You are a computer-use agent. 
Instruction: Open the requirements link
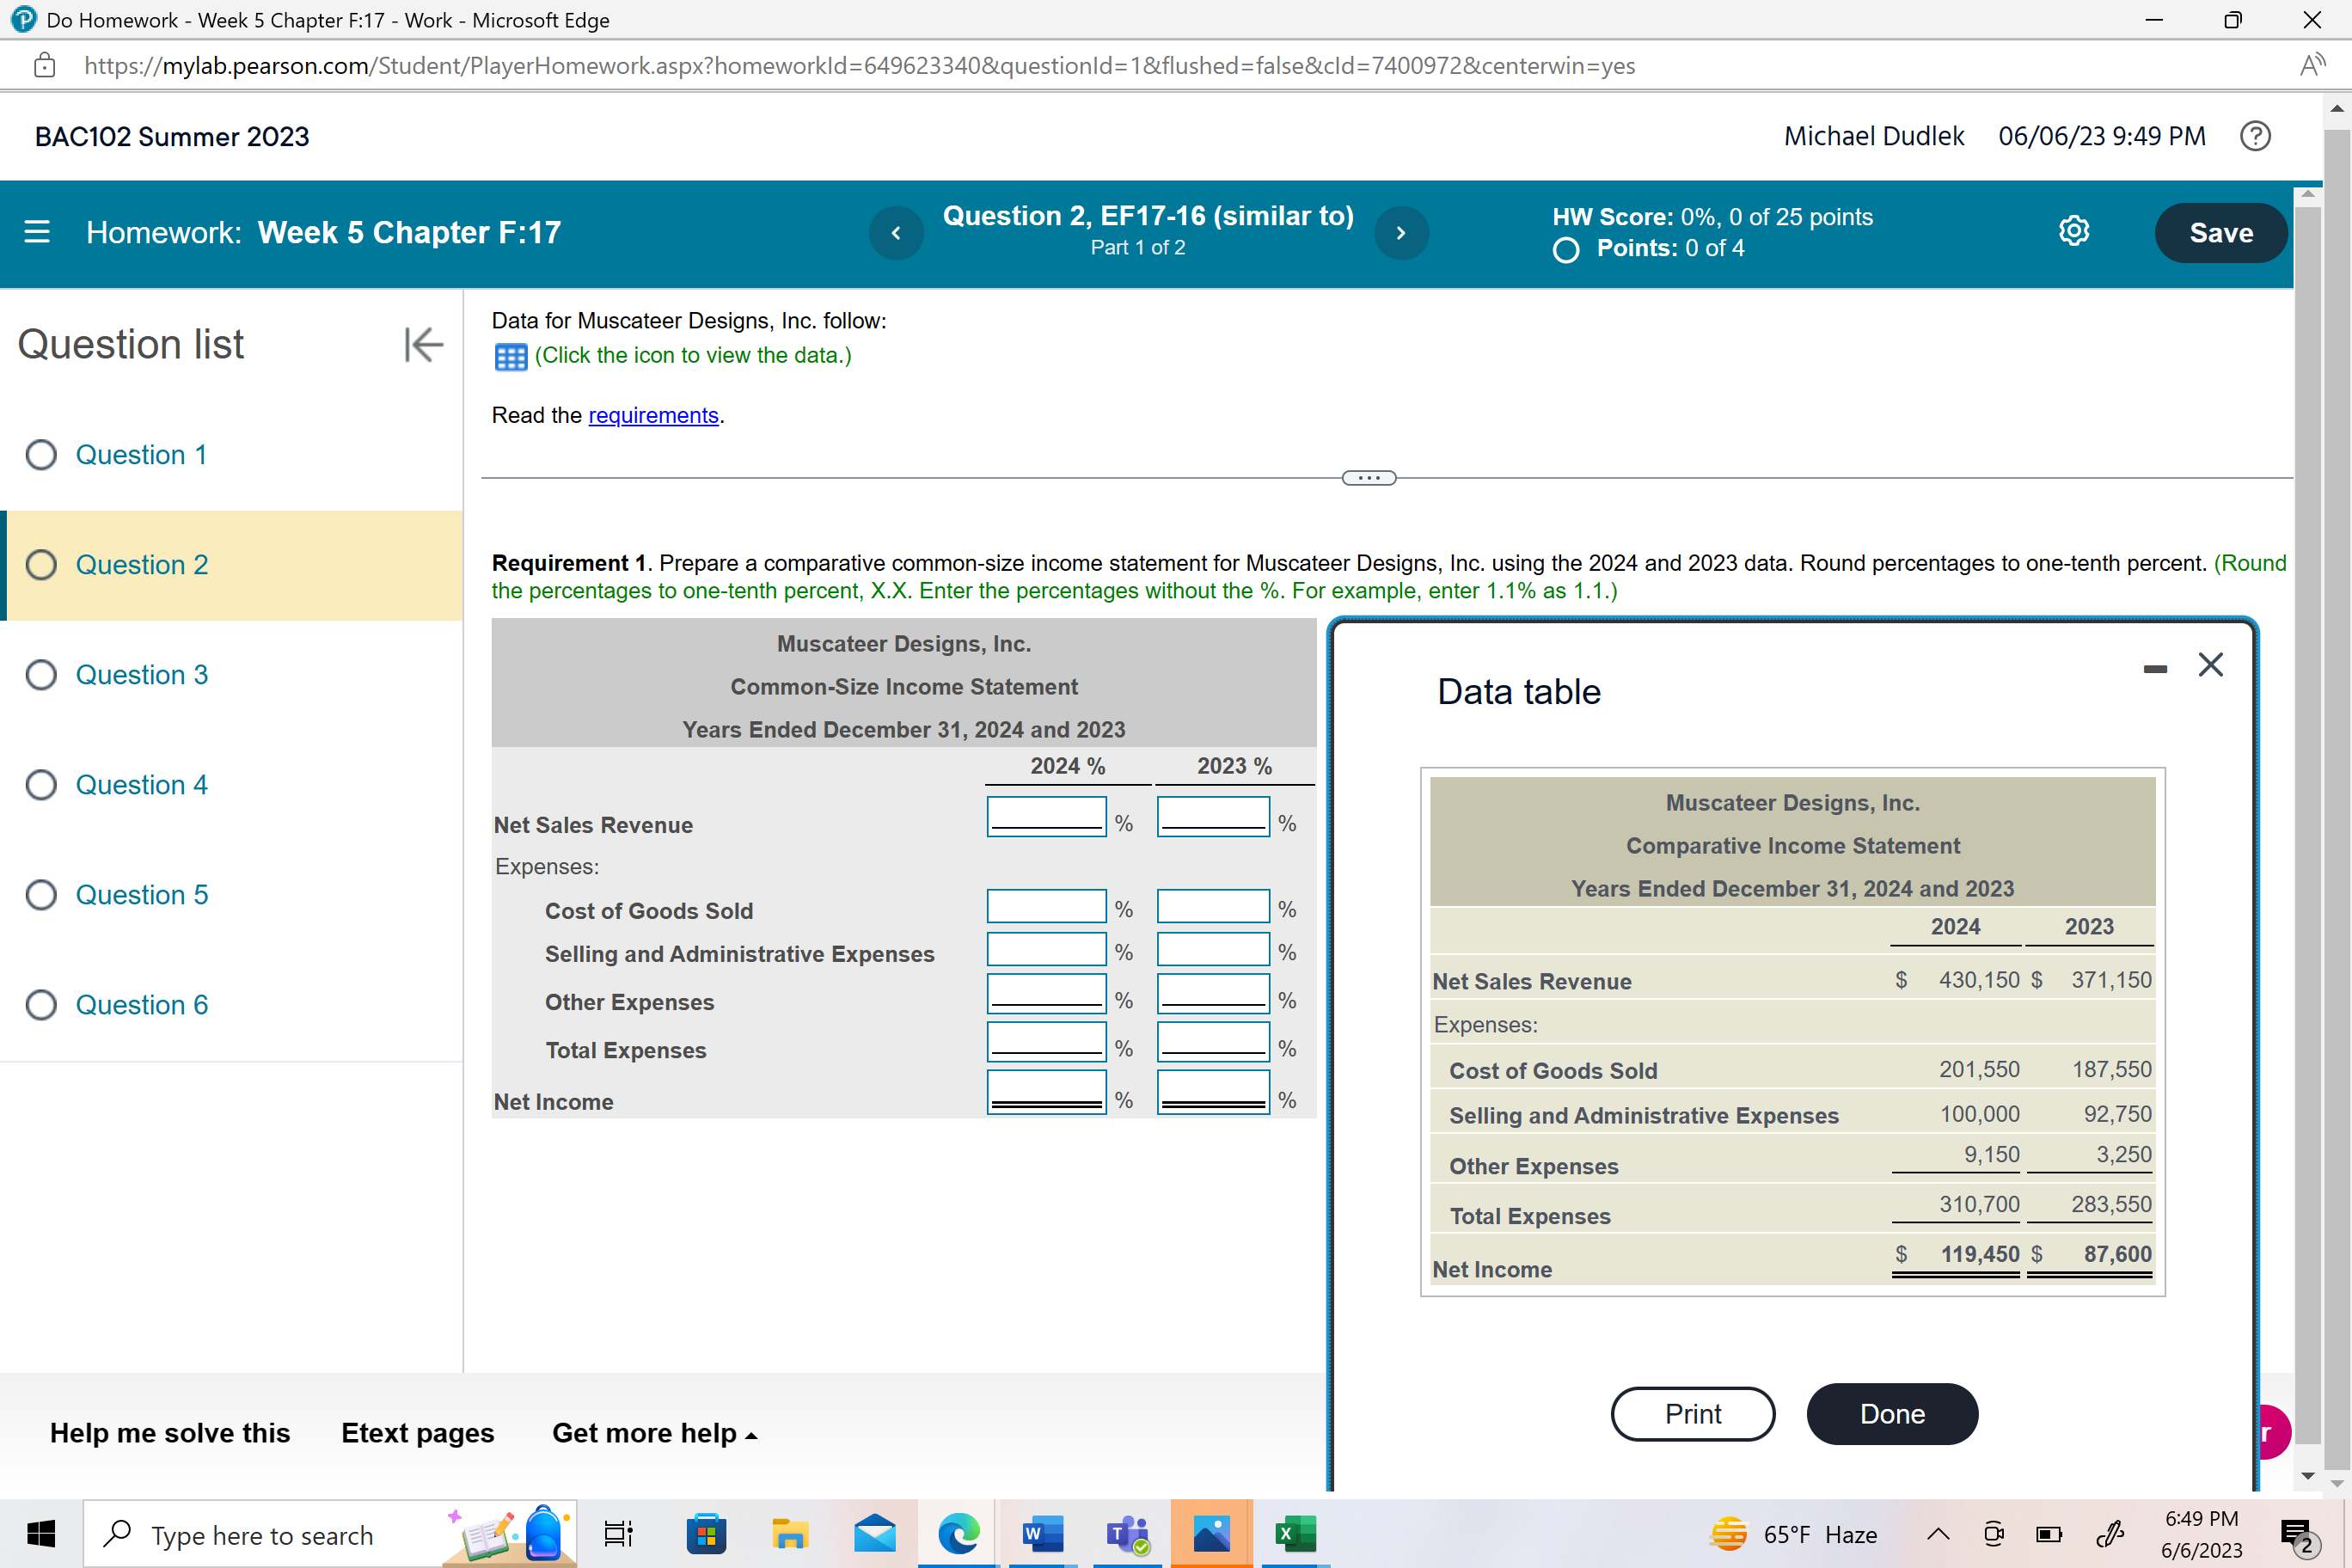coord(653,415)
